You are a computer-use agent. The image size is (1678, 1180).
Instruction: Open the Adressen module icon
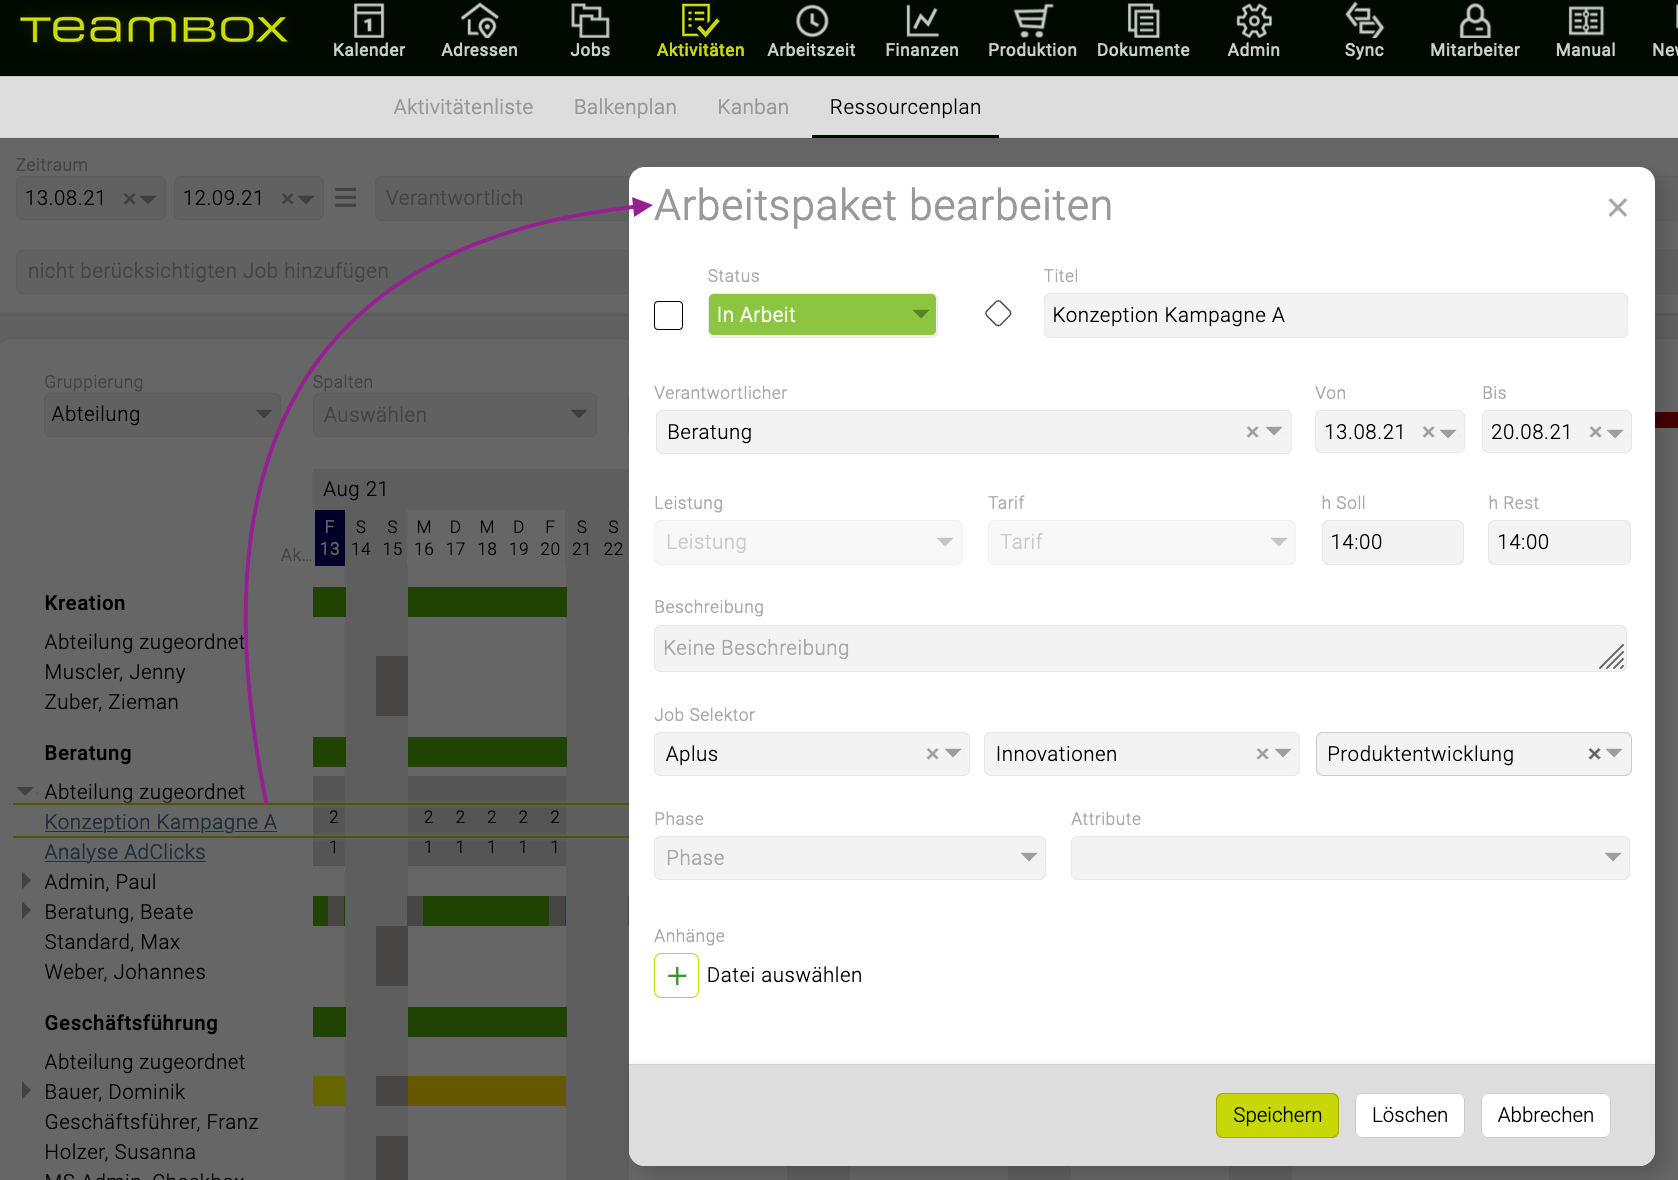tap(479, 22)
